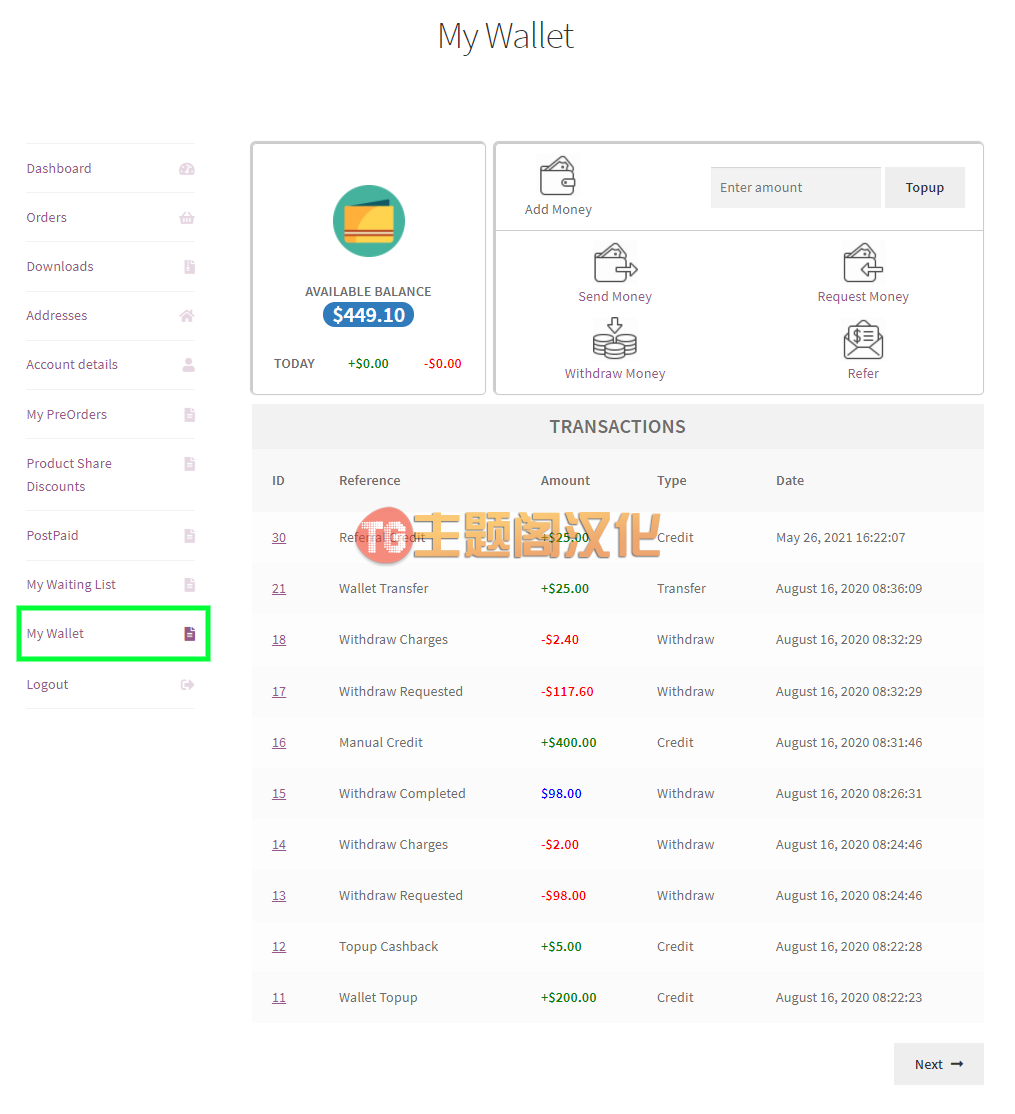This screenshot has height=1114, width=1015.
Task: Click the My Waiting List document icon
Action: pos(190,585)
